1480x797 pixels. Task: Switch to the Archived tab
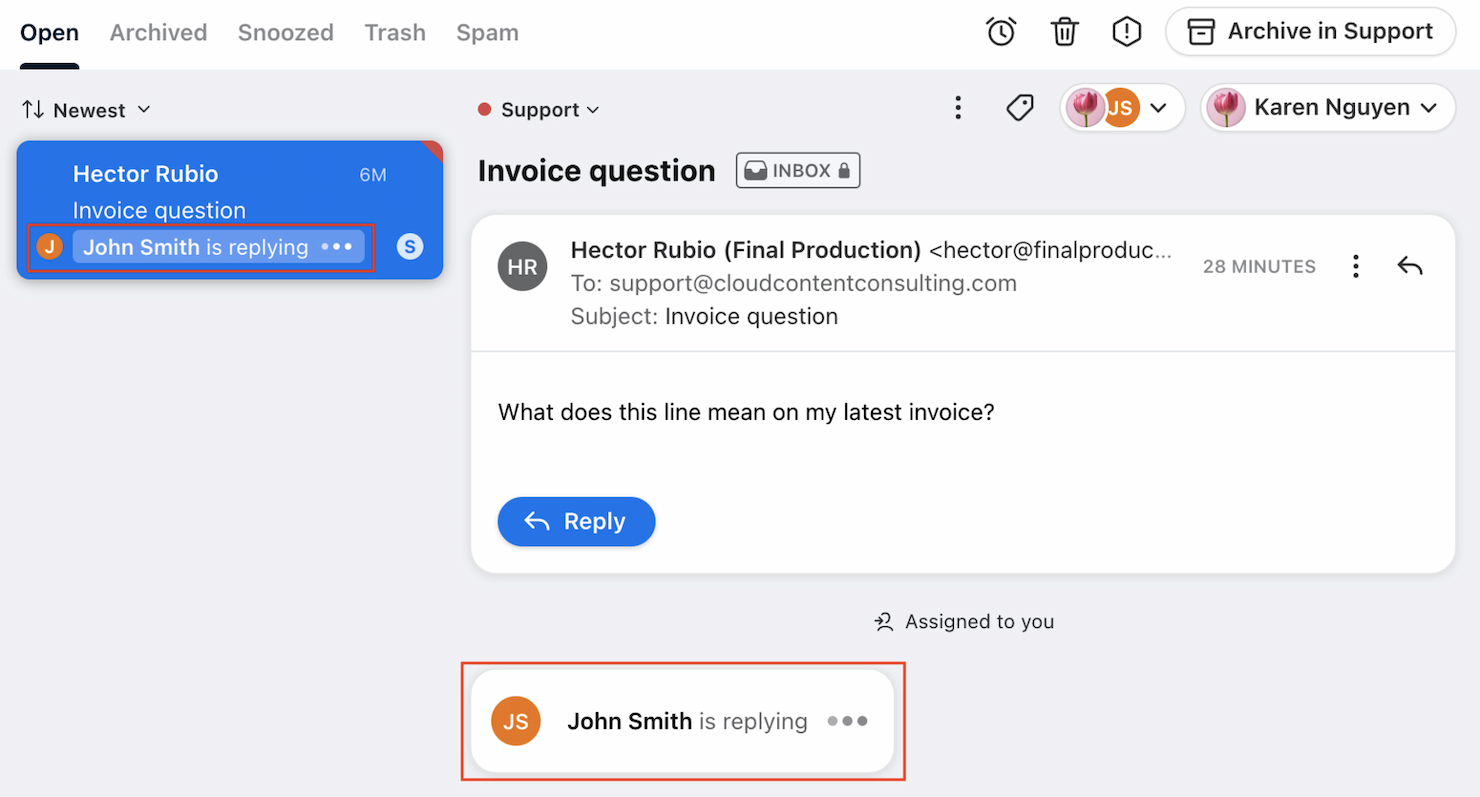(x=158, y=32)
